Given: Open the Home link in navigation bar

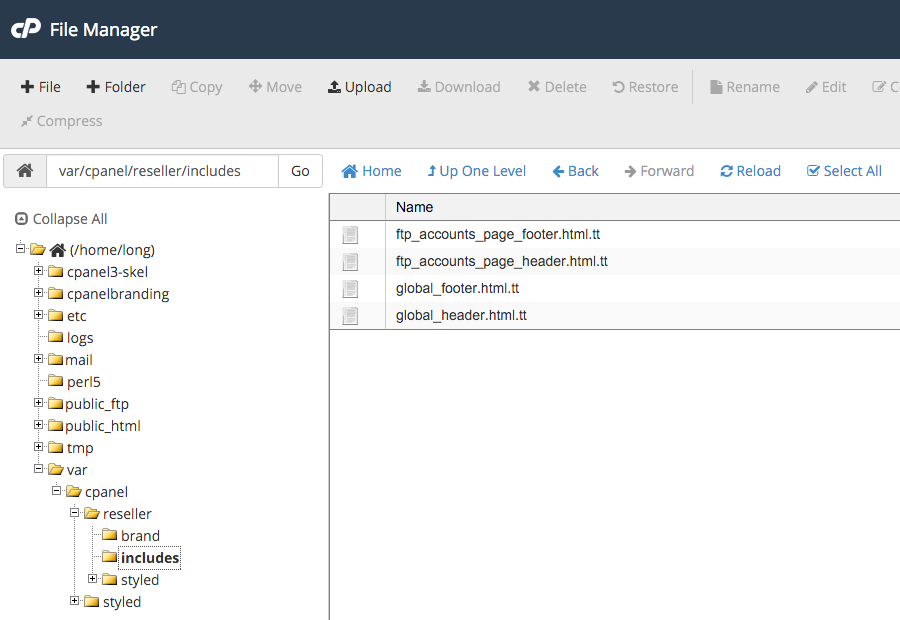Looking at the screenshot, I should (x=371, y=171).
